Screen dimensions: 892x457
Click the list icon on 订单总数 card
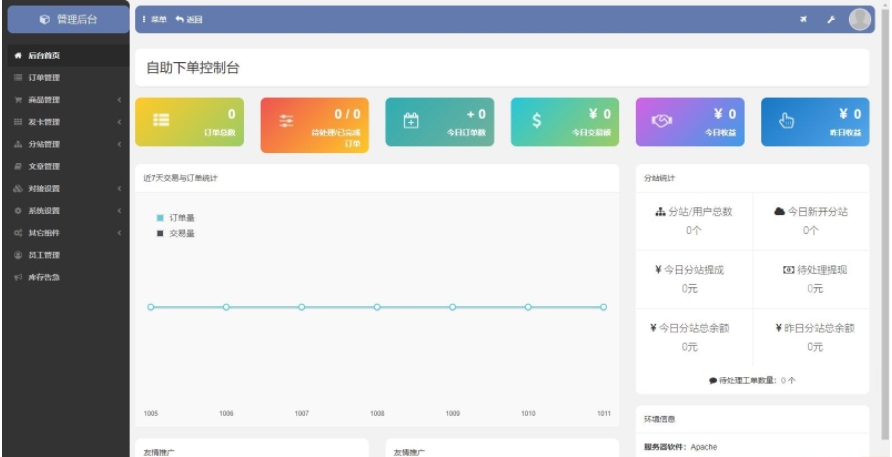[x=161, y=120]
